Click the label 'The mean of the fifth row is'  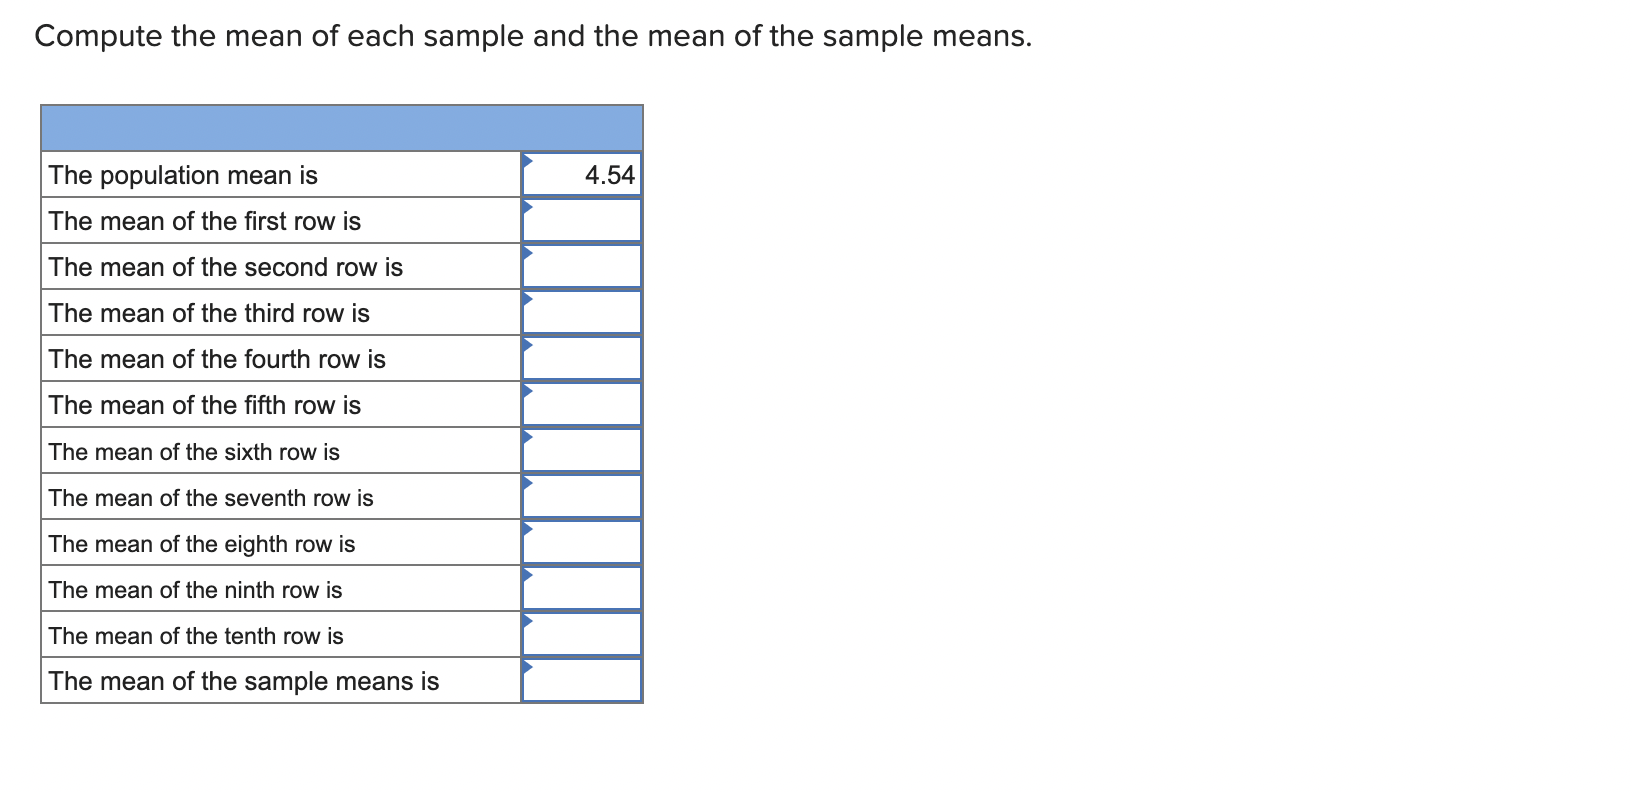(204, 404)
